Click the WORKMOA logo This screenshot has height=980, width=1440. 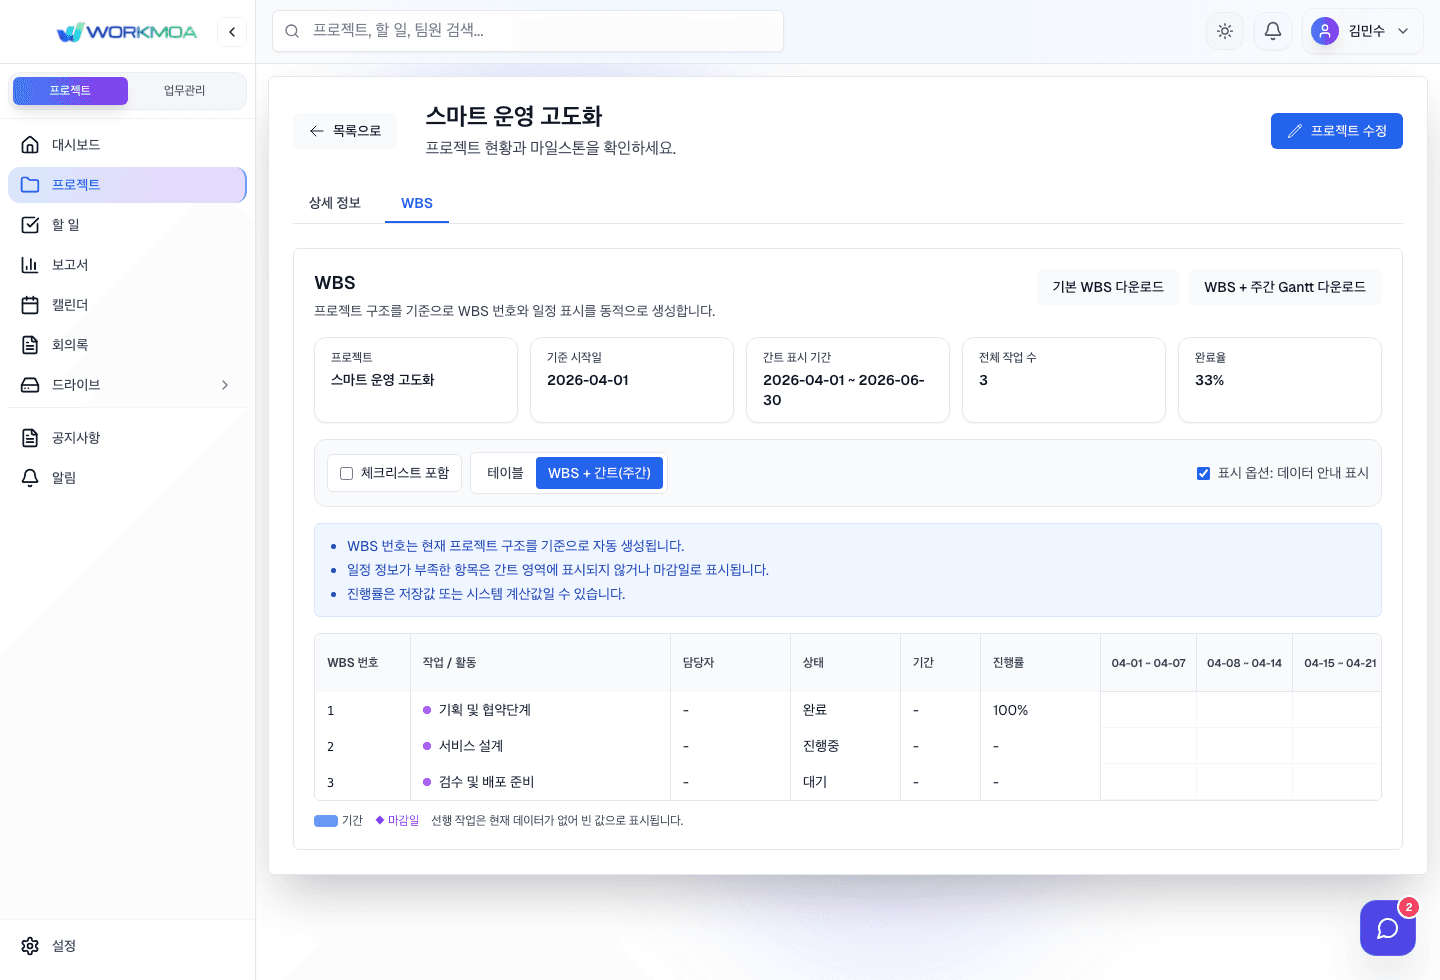click(x=127, y=32)
